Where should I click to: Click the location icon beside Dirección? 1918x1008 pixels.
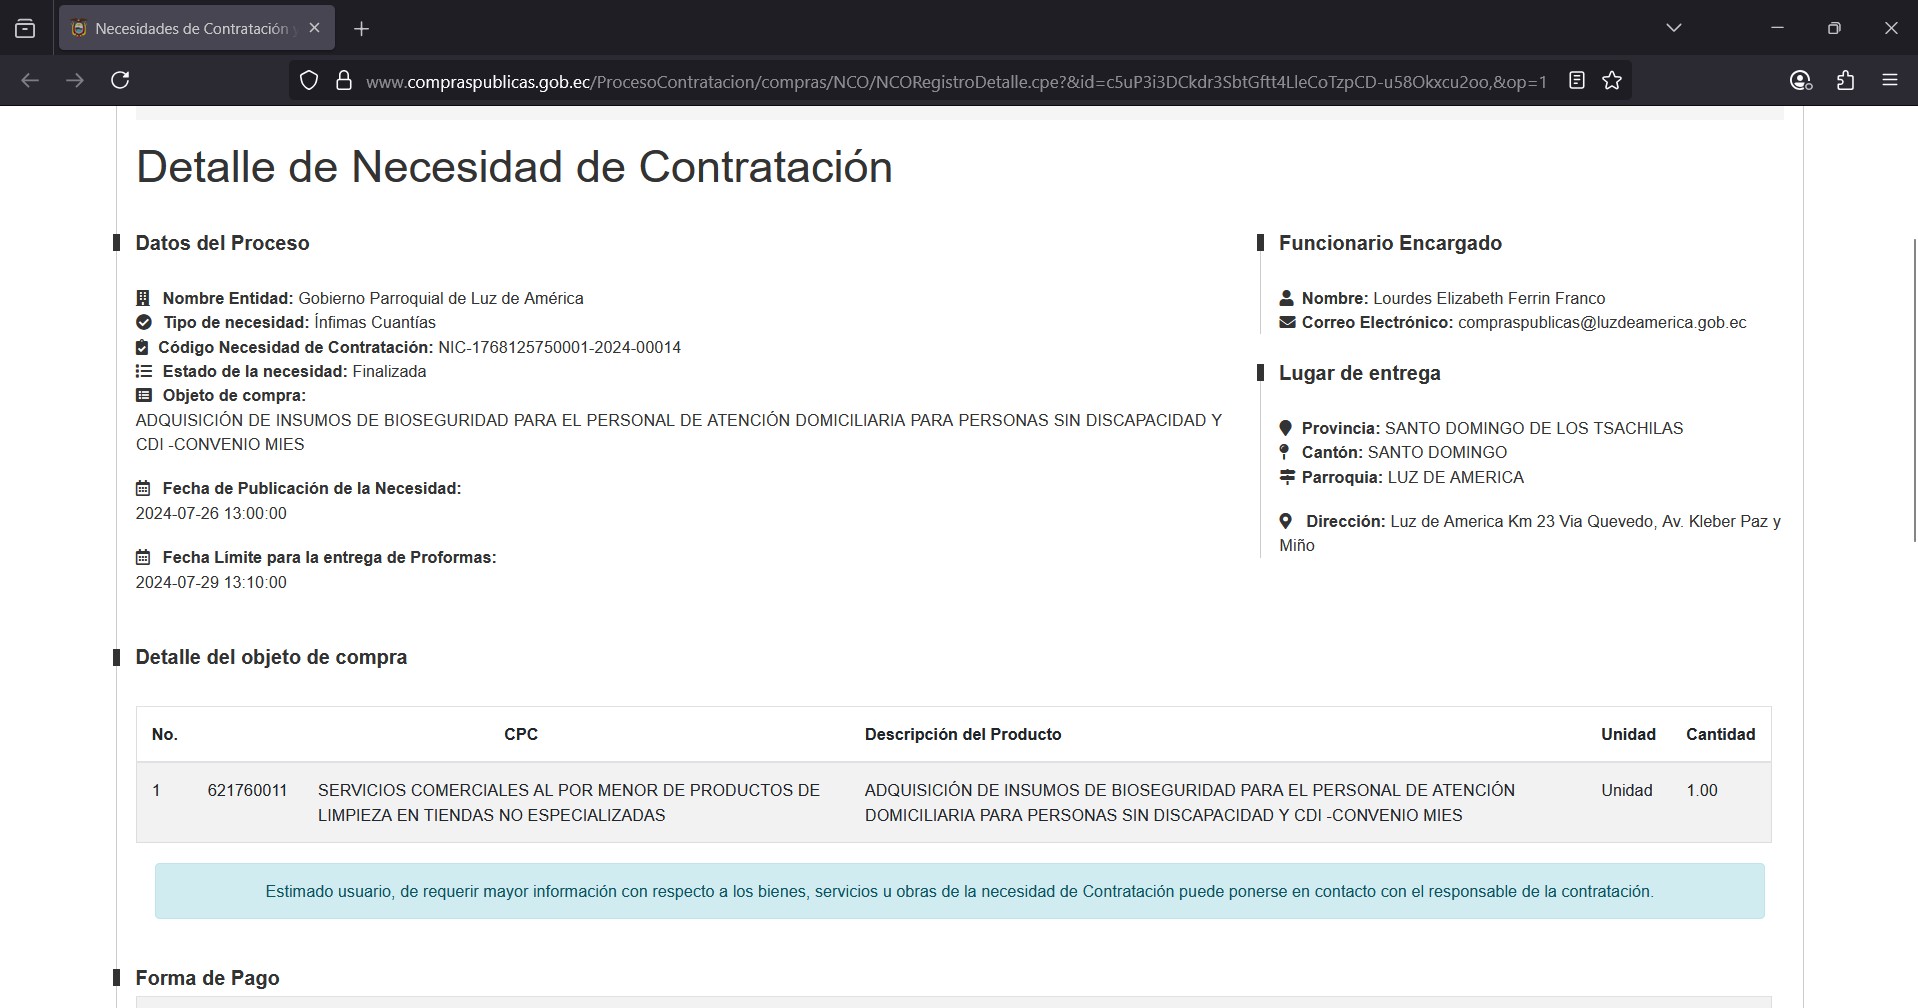click(x=1285, y=521)
